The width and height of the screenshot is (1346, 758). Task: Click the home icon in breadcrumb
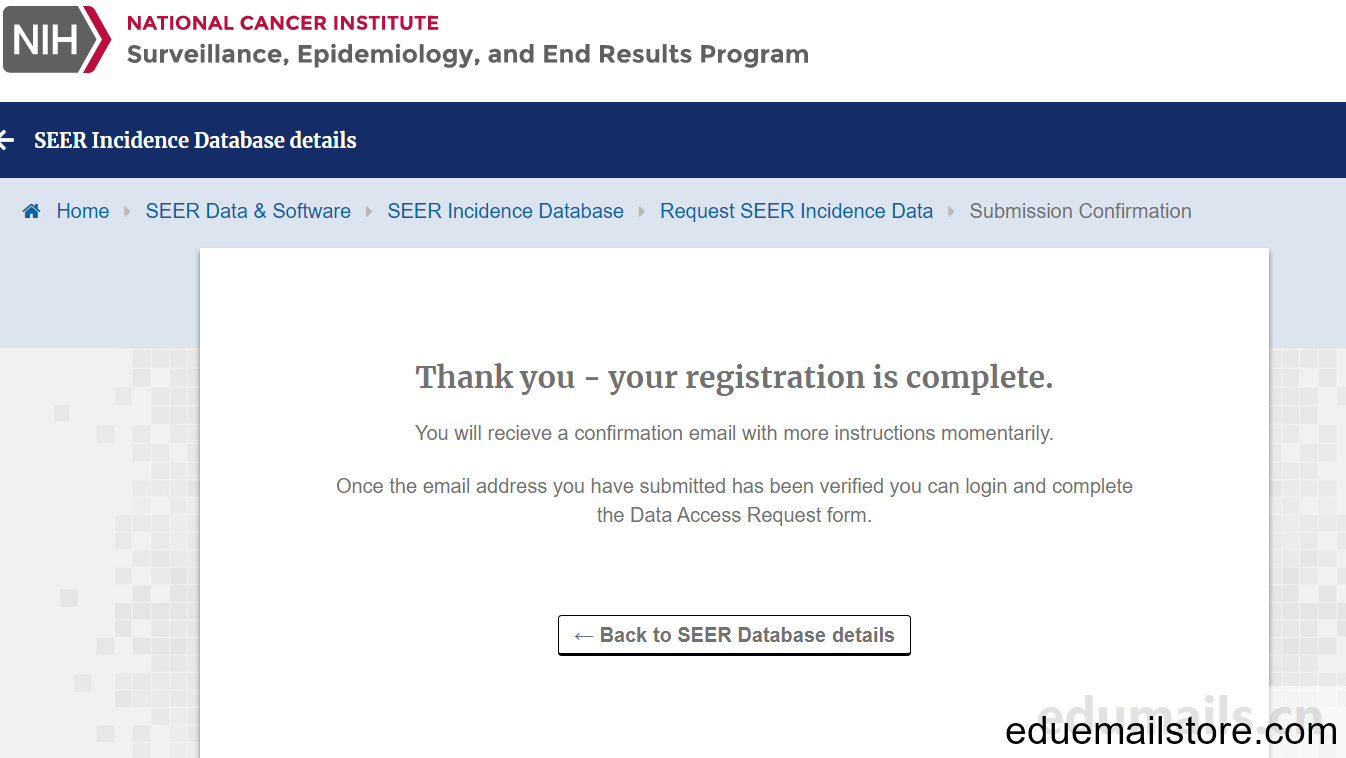click(32, 211)
